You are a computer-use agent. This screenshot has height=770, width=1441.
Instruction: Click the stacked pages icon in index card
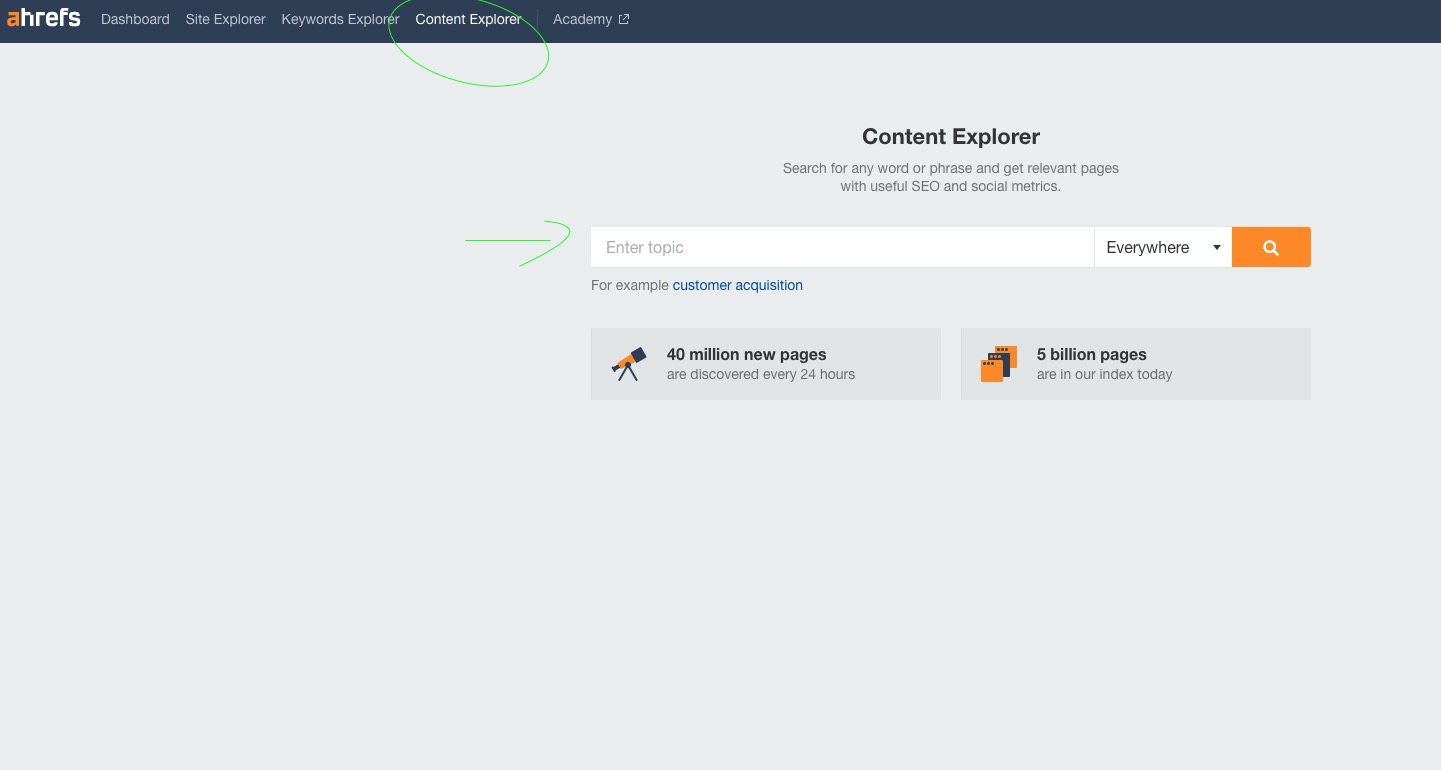999,364
